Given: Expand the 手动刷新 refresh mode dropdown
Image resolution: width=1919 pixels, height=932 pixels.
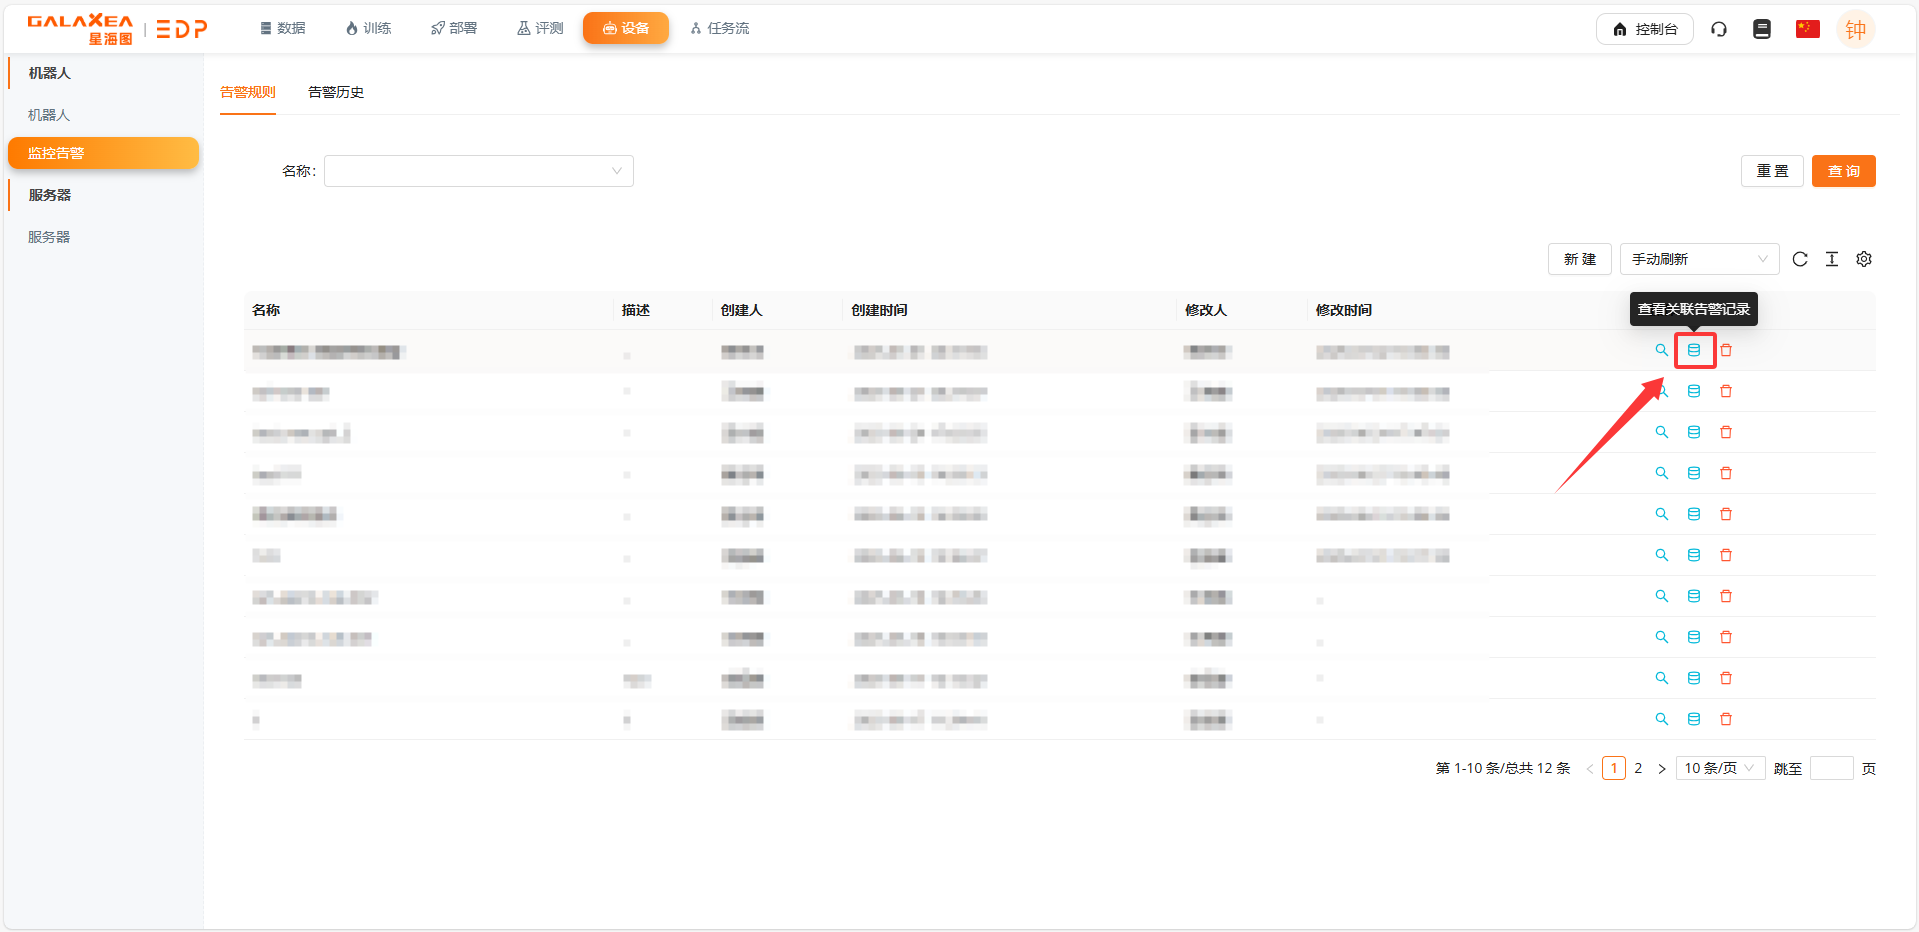Looking at the screenshot, I should [x=1699, y=259].
